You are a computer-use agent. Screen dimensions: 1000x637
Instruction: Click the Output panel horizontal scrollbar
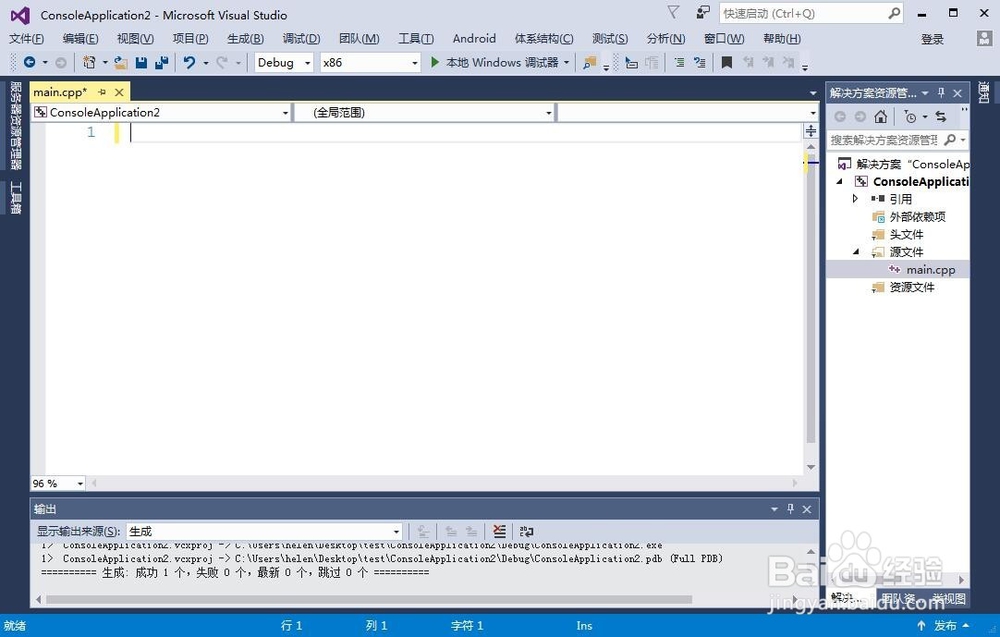coord(369,599)
